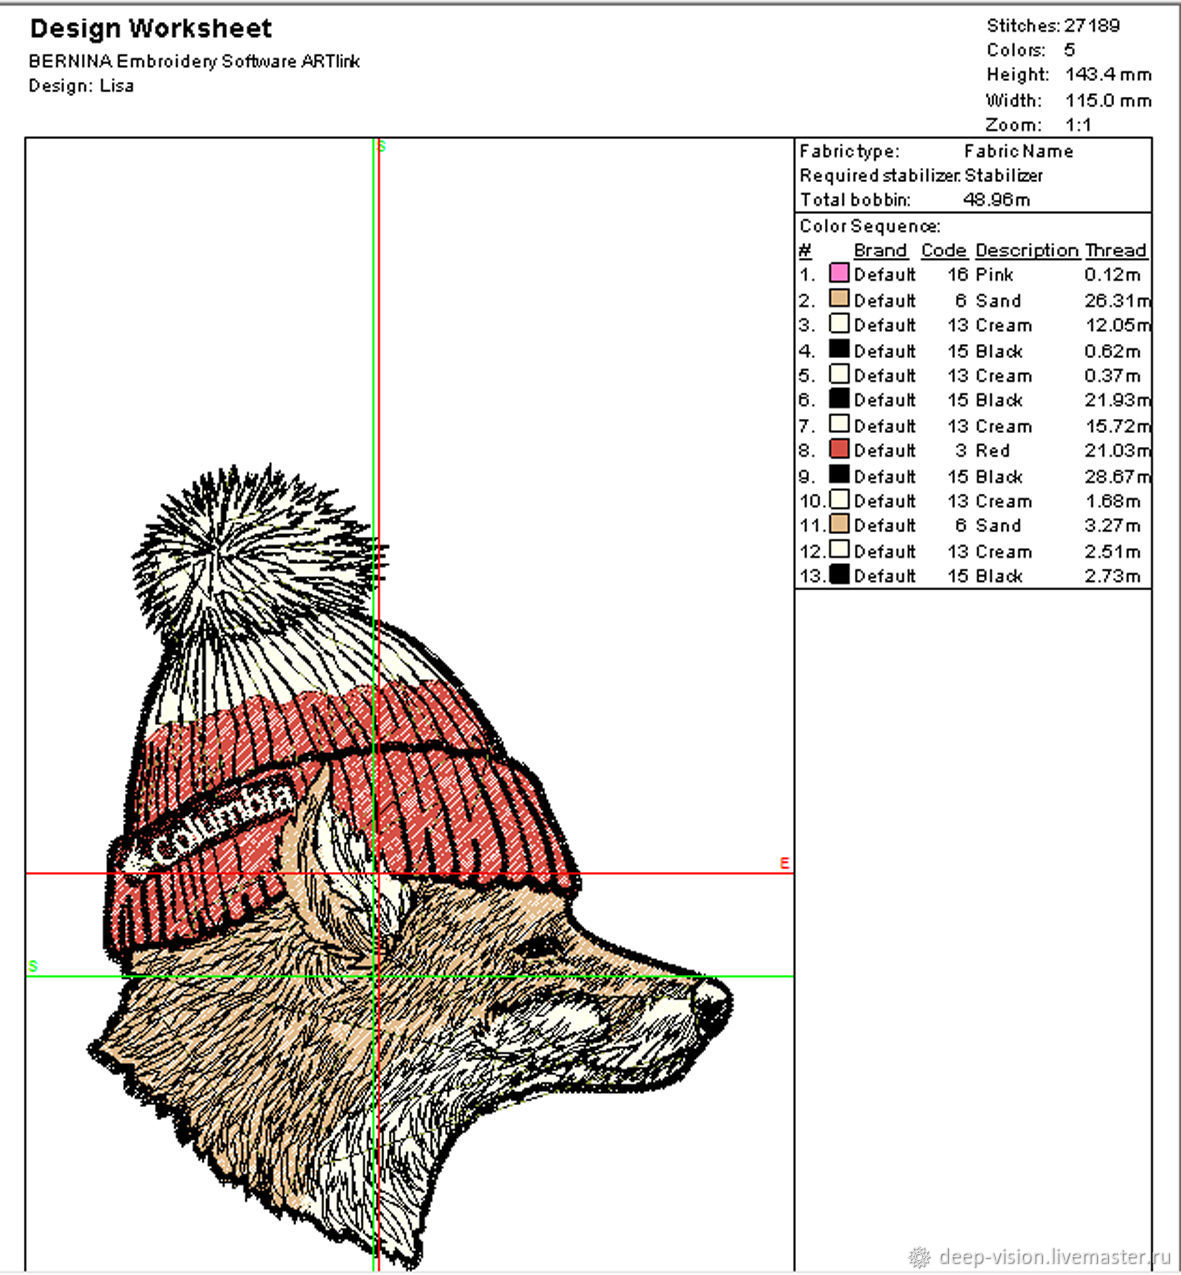Click the '#' column header

click(x=805, y=250)
